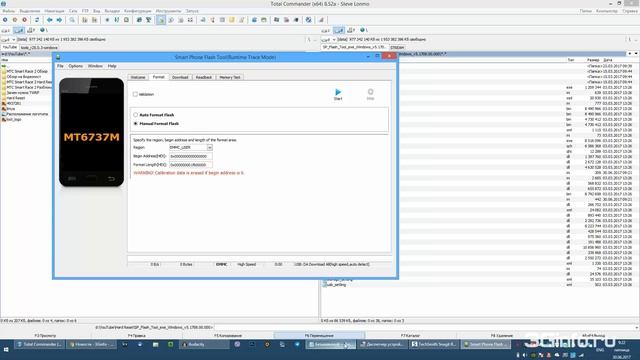Open Device Manager (Диспетчер устройств) taskbar item
Image resolution: width=640 pixels, height=360 pixels.
click(x=382, y=345)
